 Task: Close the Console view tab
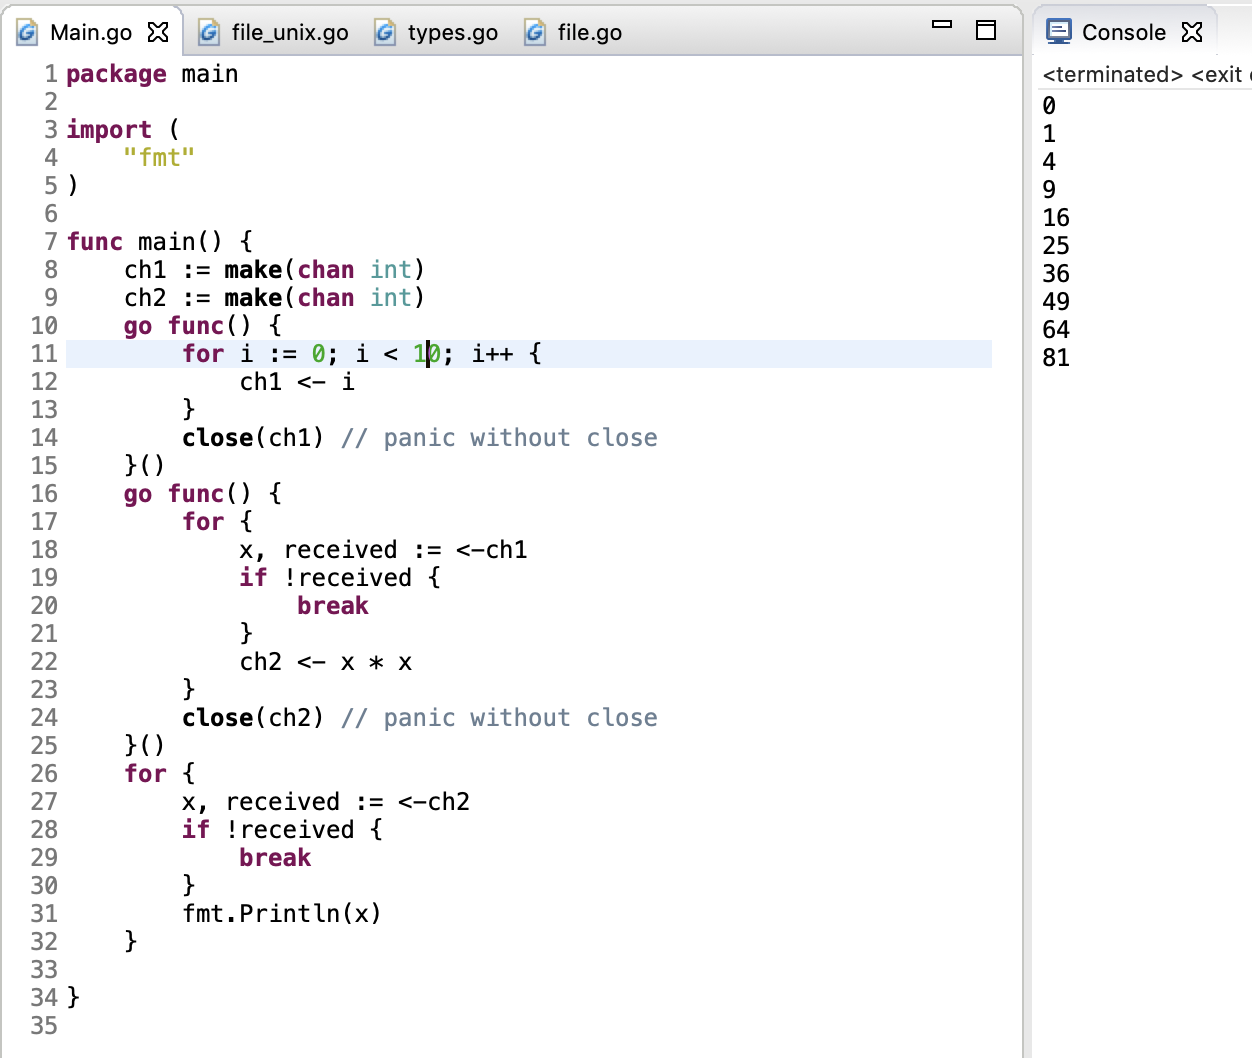[1192, 32]
